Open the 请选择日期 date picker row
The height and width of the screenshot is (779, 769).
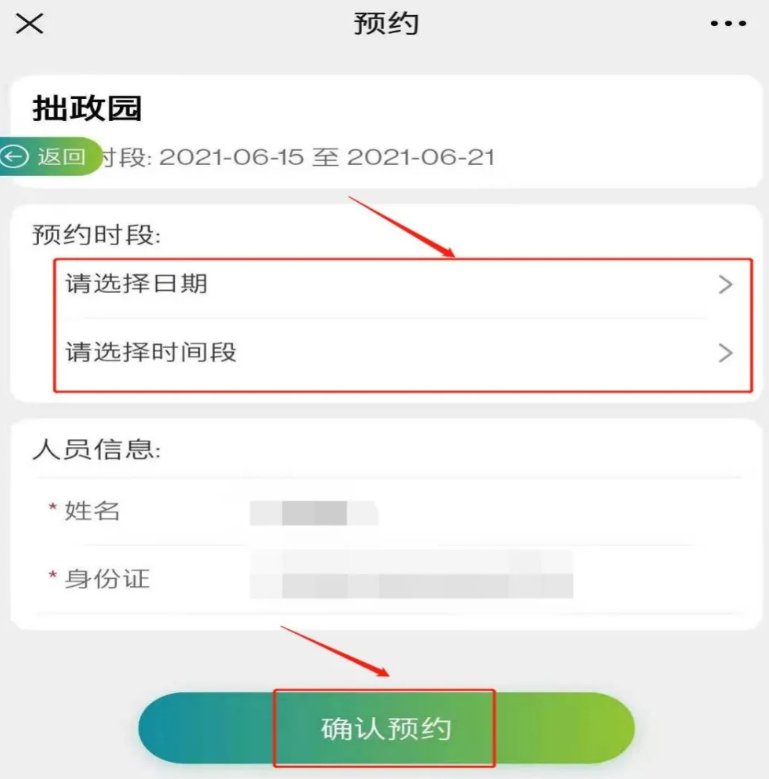tap(403, 285)
